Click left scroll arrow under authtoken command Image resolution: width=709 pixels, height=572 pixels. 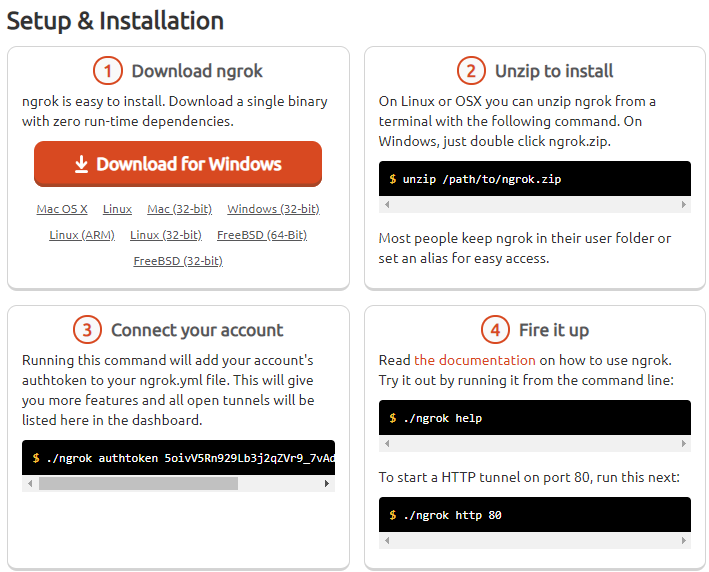[30, 483]
